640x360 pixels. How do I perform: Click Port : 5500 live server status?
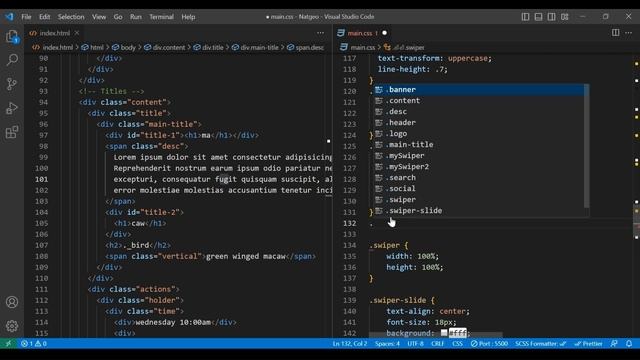click(489, 344)
